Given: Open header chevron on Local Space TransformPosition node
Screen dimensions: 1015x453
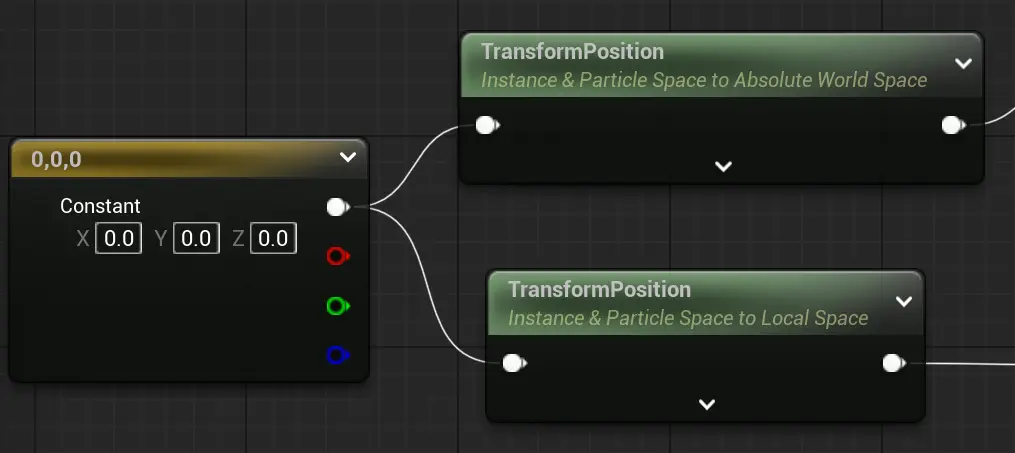Looking at the screenshot, I should click(903, 302).
